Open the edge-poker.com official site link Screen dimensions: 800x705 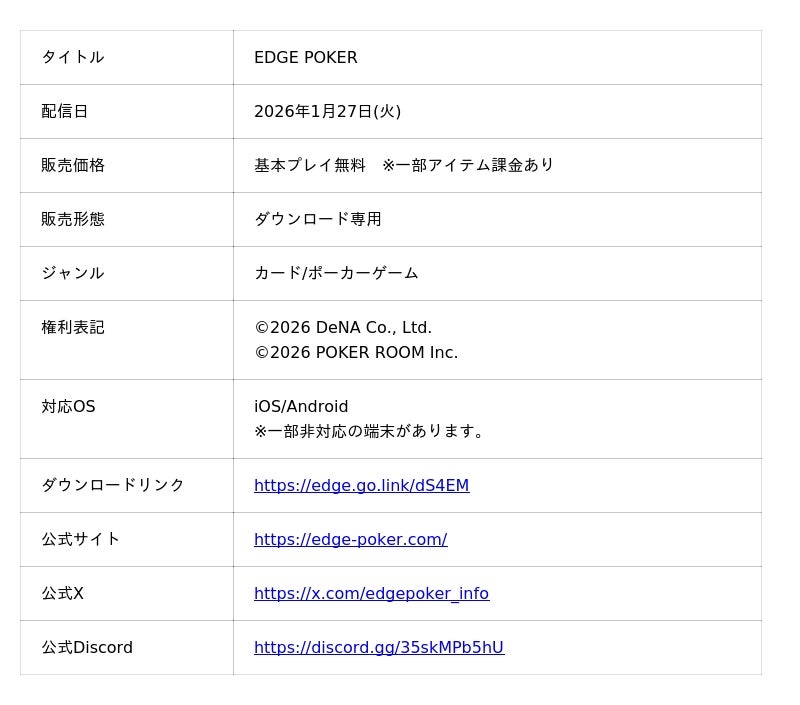pyautogui.click(x=351, y=539)
